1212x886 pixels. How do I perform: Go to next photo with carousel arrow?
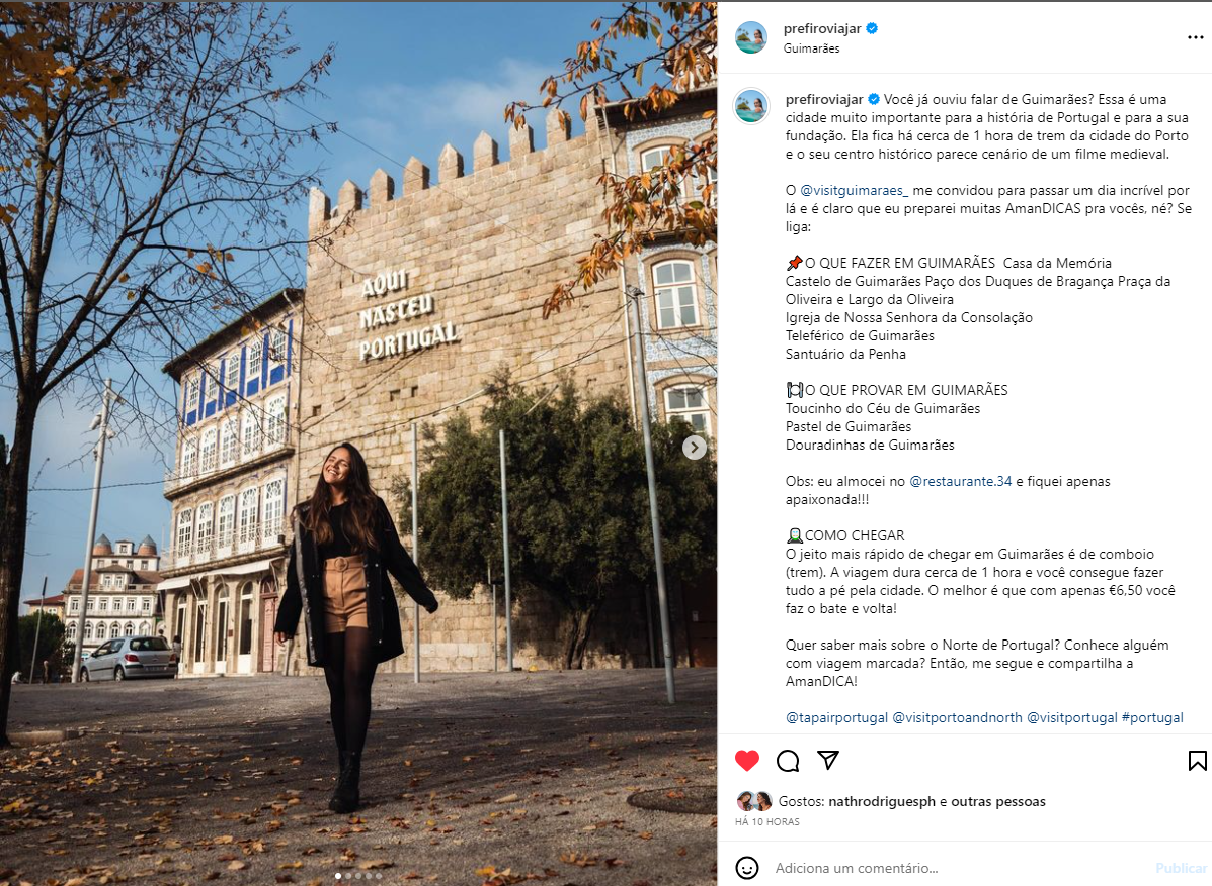(695, 447)
